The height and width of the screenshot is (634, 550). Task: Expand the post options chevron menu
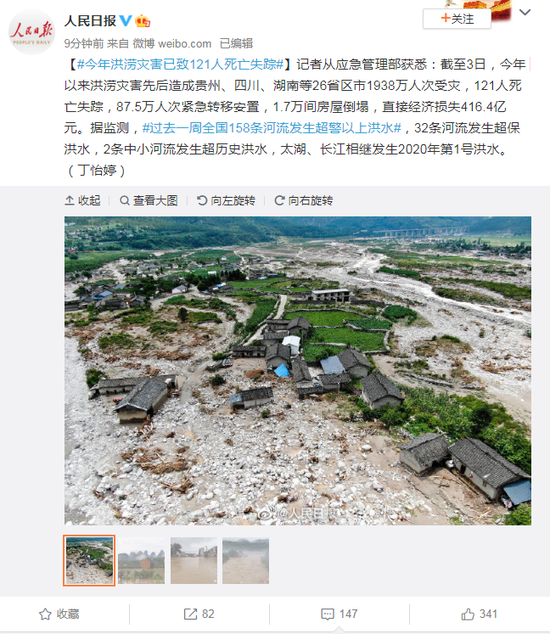coord(525,13)
